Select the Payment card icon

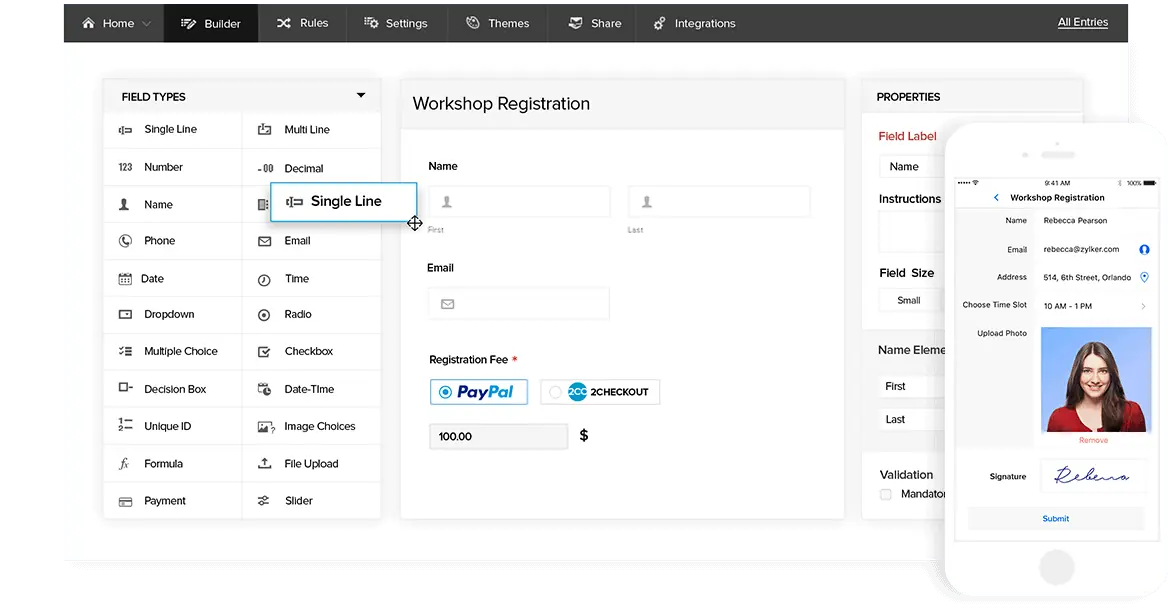coord(125,502)
